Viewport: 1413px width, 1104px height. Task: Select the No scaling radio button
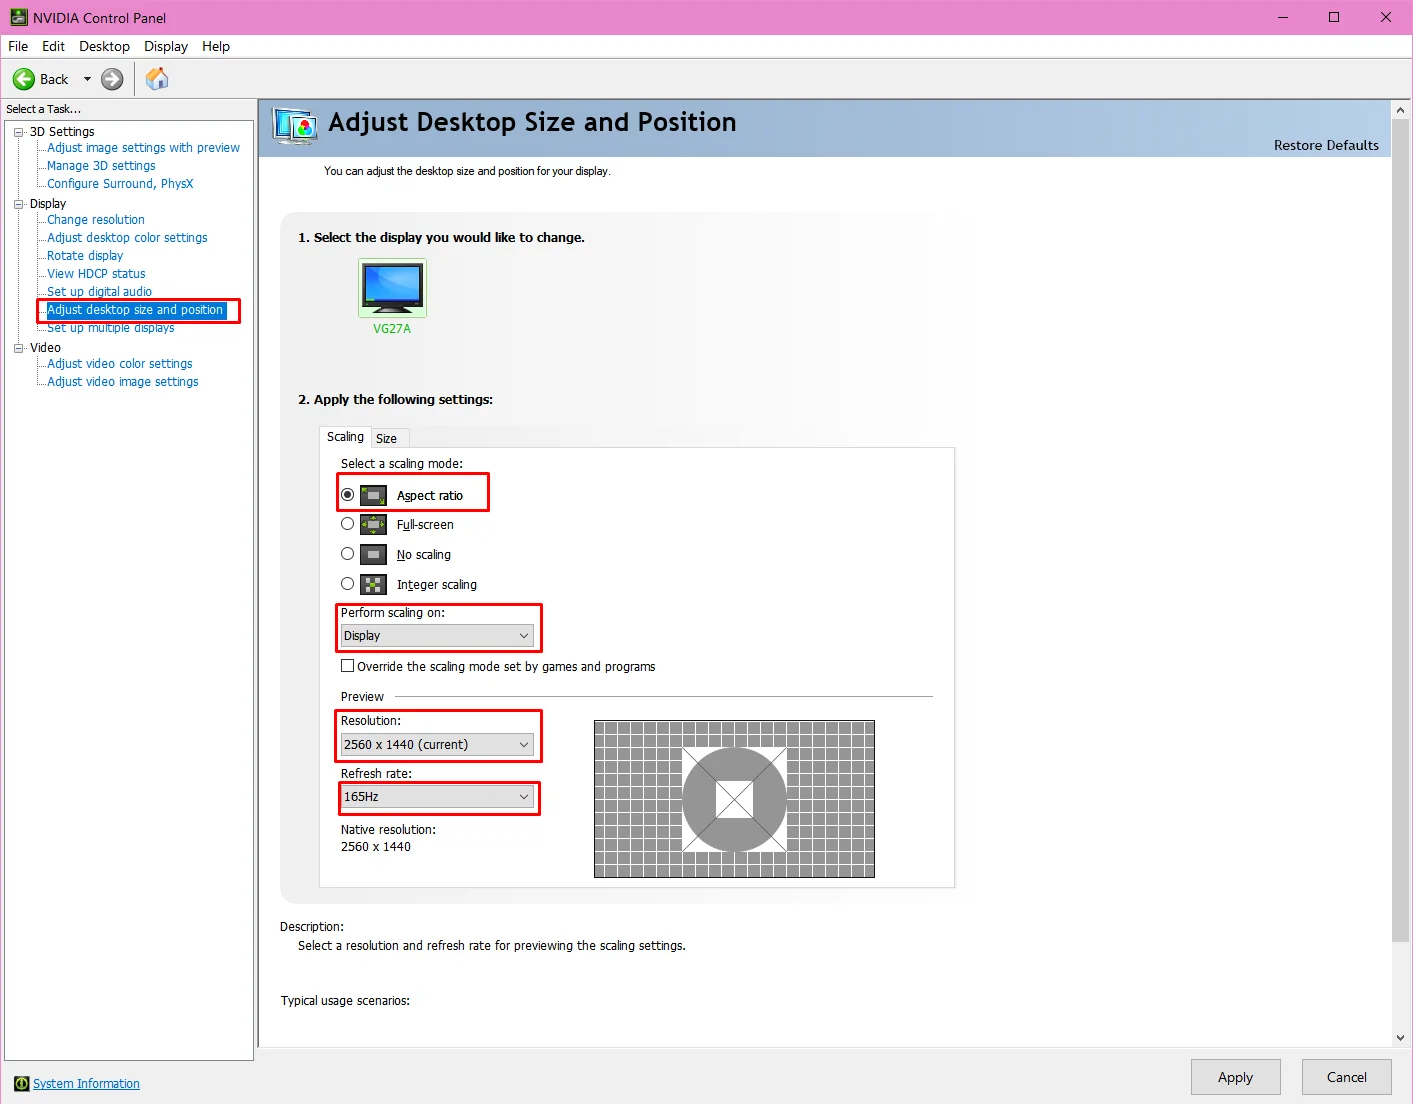[x=347, y=554]
